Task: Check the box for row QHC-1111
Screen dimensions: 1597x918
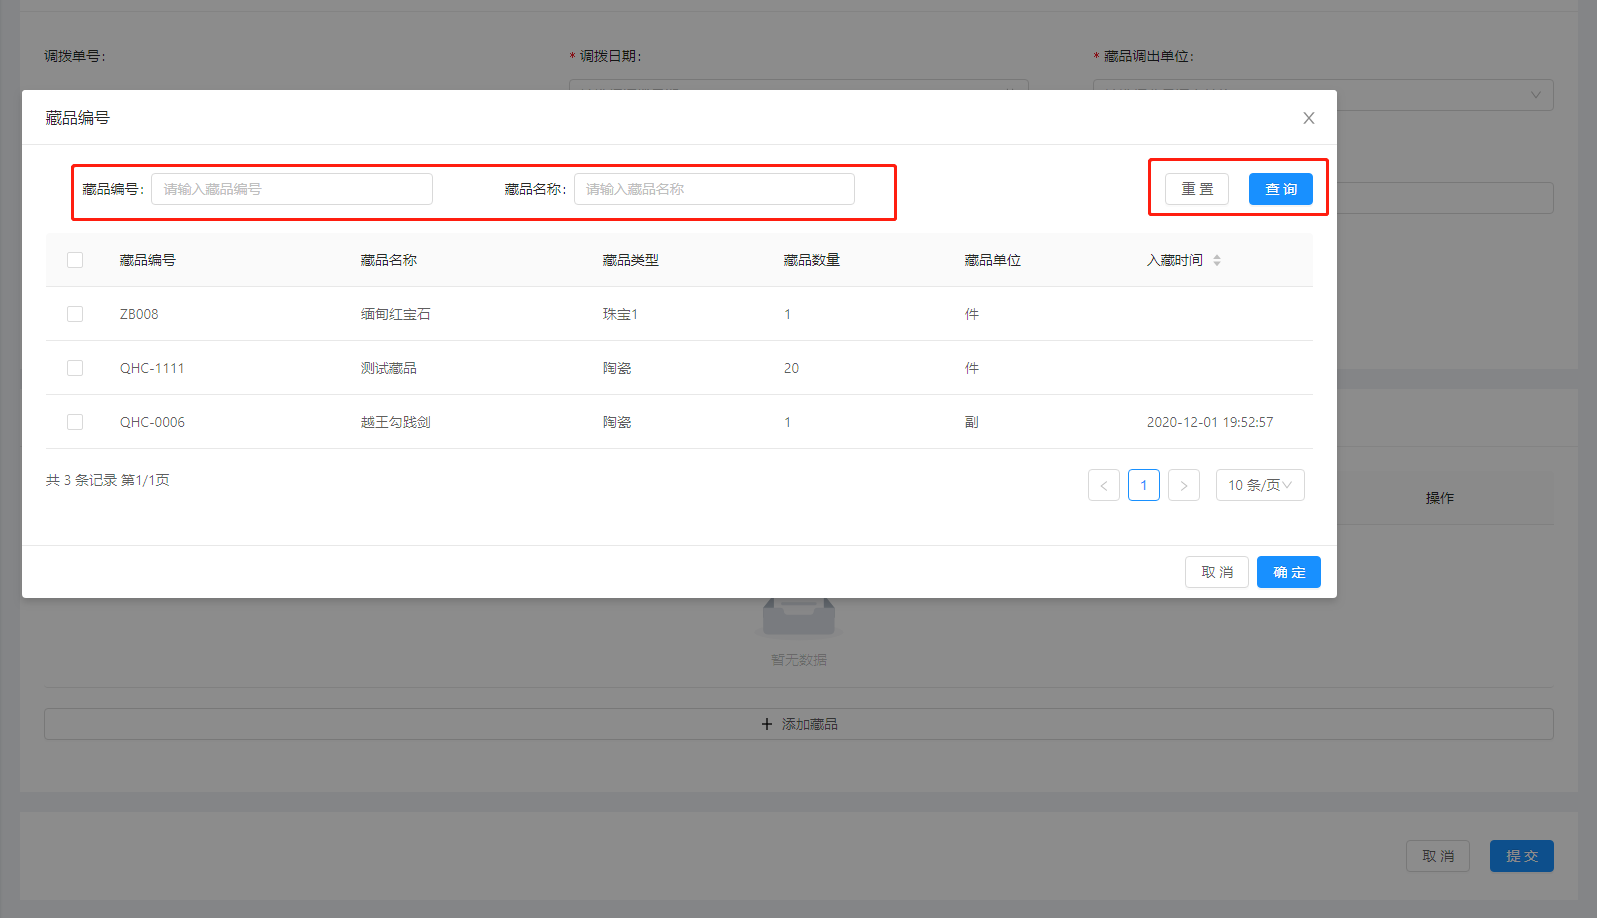Action: click(x=75, y=368)
